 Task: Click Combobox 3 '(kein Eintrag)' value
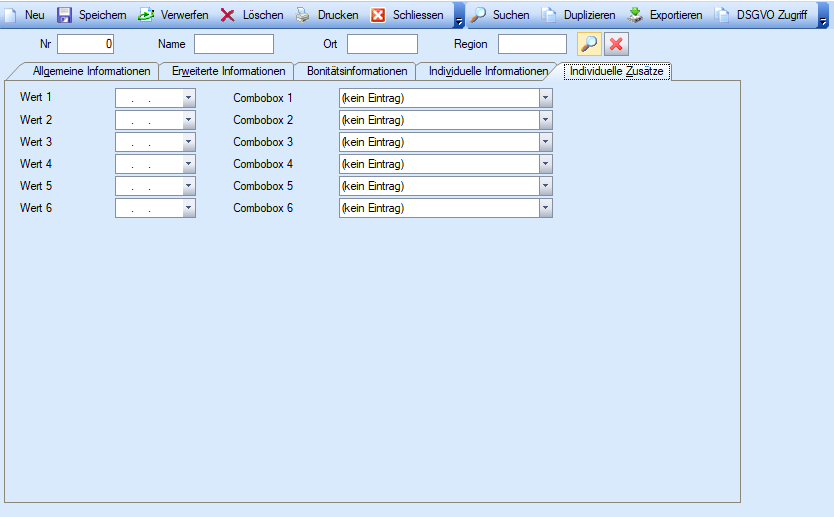tap(373, 142)
